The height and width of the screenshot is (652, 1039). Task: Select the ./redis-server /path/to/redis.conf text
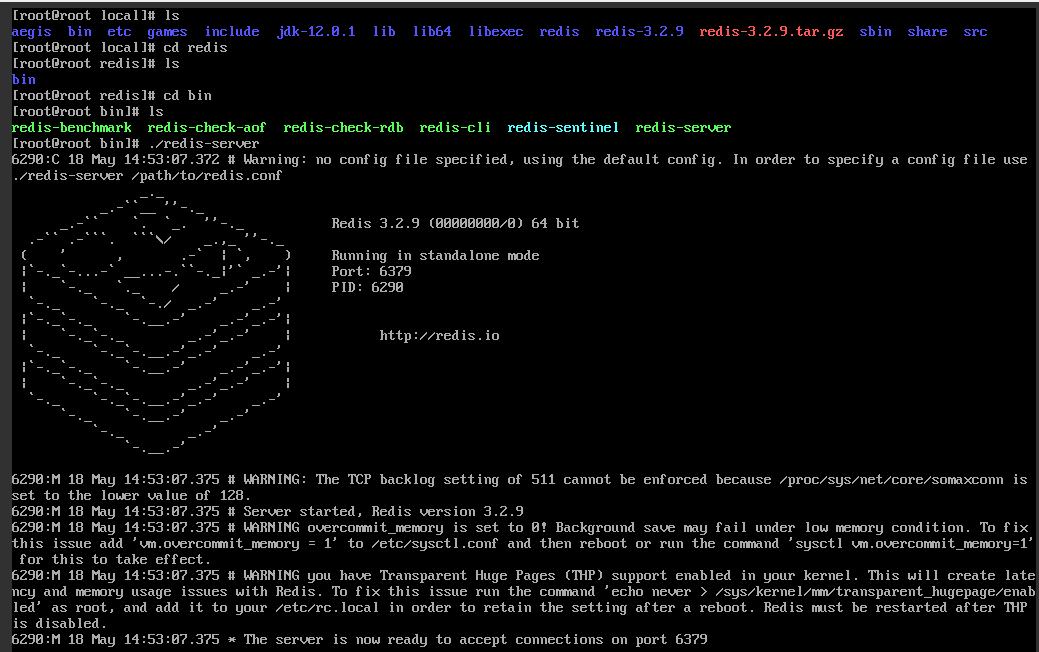pyautogui.click(x=147, y=176)
